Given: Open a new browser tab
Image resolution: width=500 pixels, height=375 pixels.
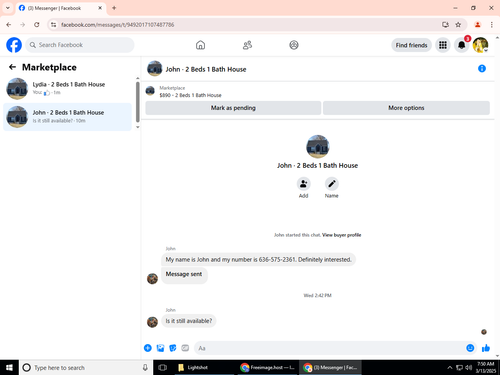Looking at the screenshot, I should tap(114, 8).
